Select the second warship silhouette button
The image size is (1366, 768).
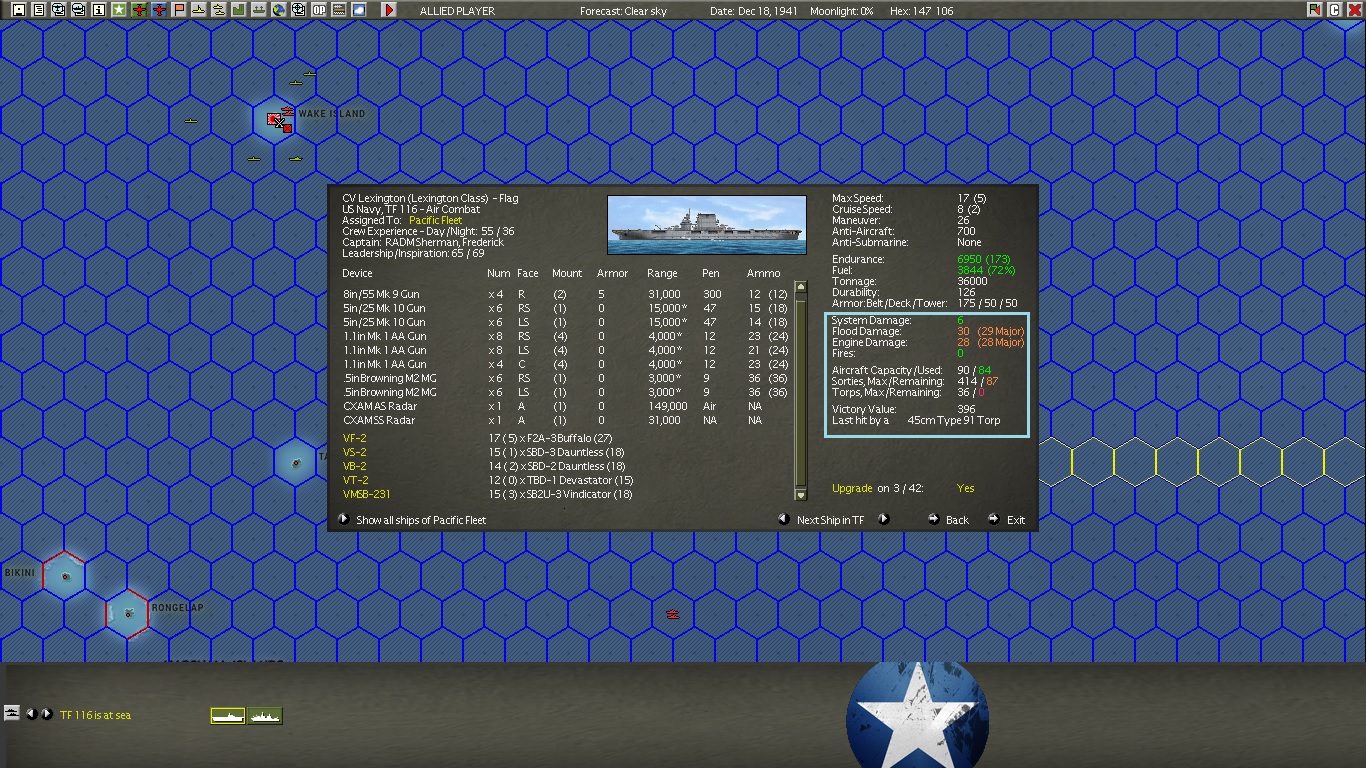(265, 716)
